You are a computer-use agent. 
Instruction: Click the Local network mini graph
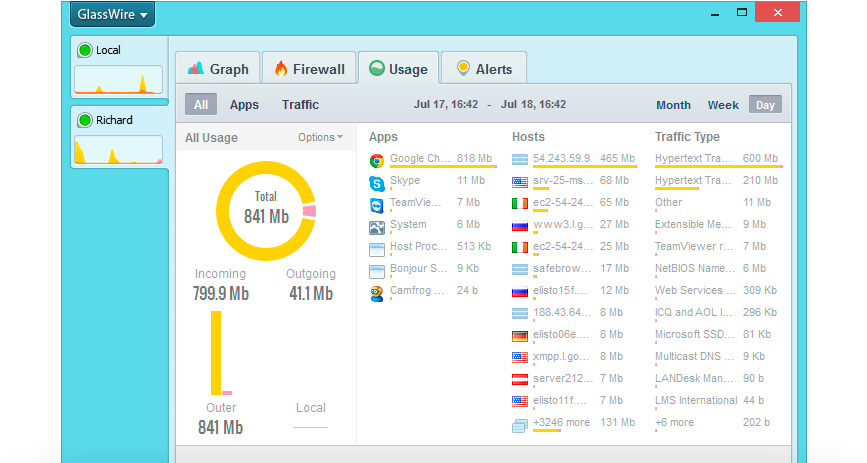pos(118,79)
